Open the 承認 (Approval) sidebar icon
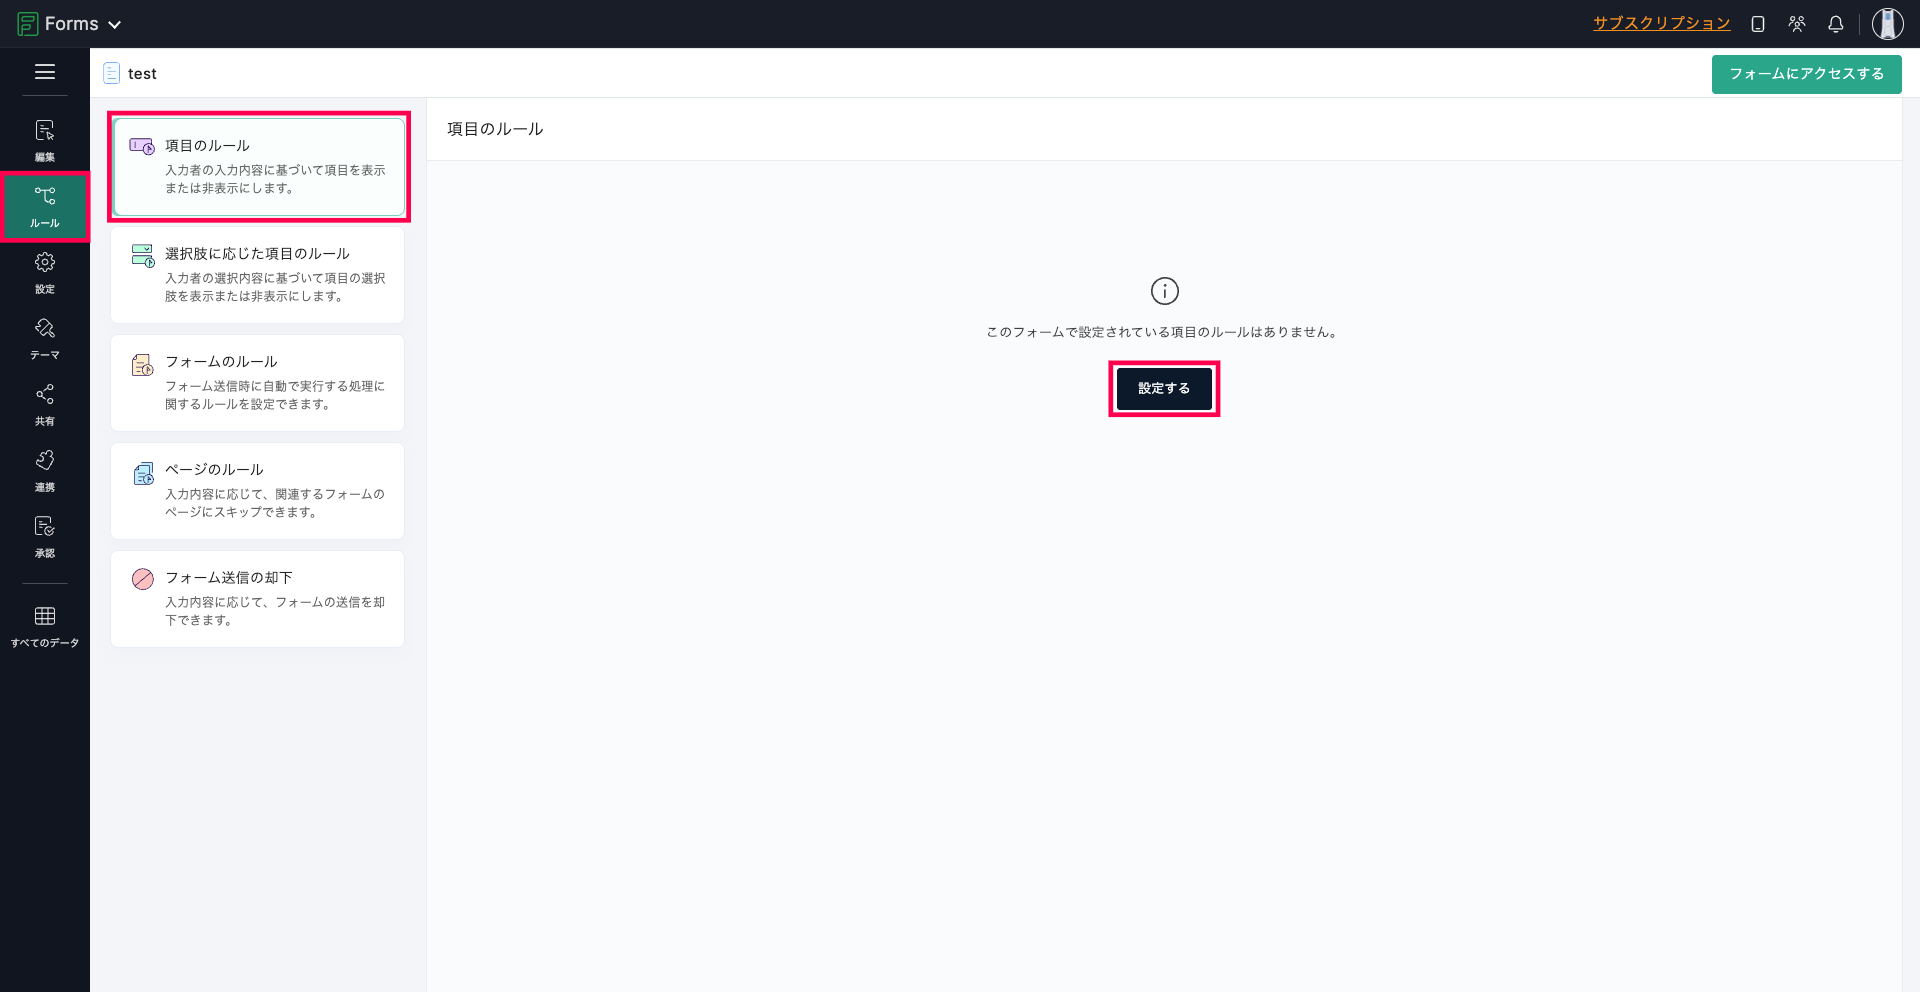This screenshot has height=992, width=1920. (x=45, y=536)
